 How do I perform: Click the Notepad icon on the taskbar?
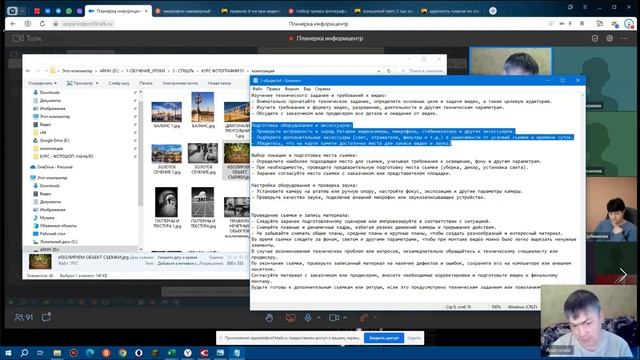pos(237,353)
